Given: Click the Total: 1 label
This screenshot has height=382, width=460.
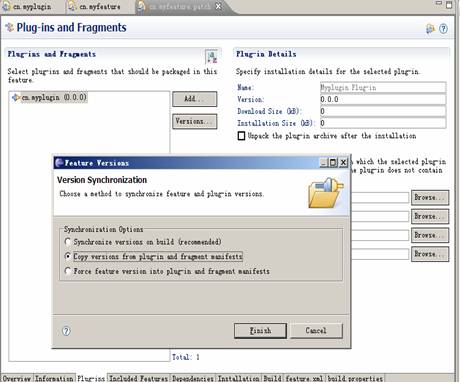Looking at the screenshot, I should click(186, 357).
